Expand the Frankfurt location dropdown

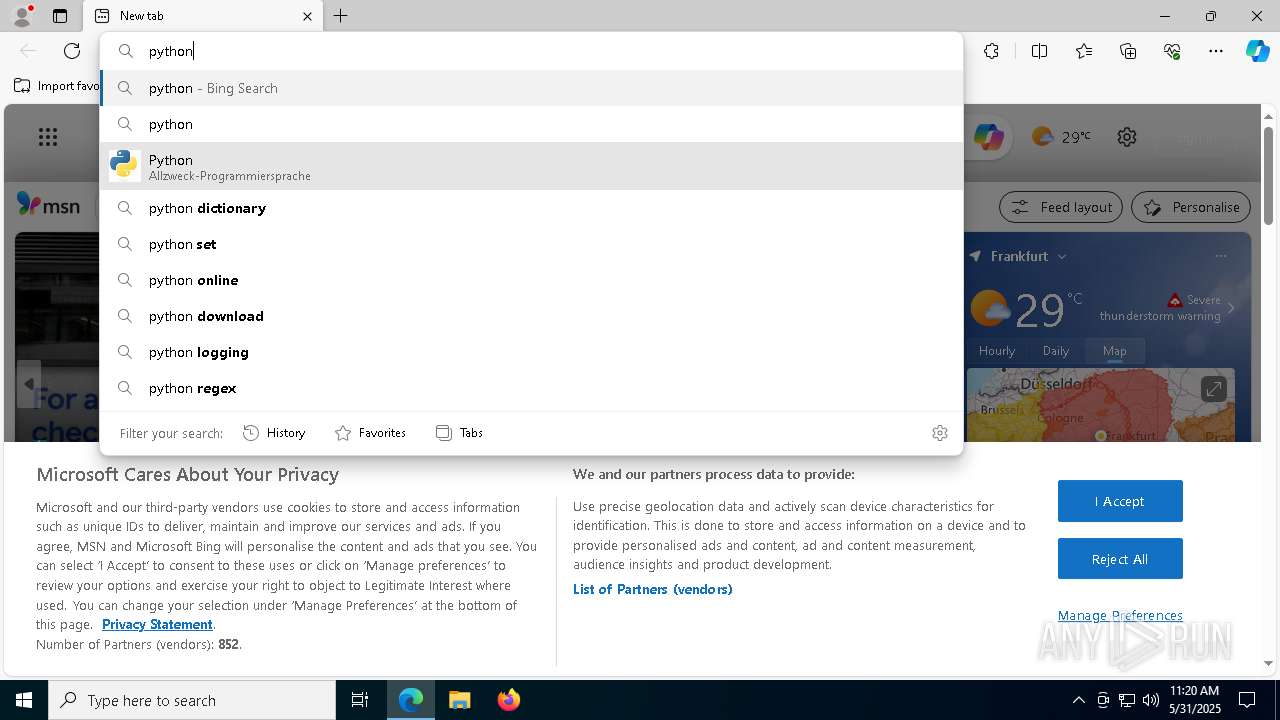click(x=1062, y=256)
